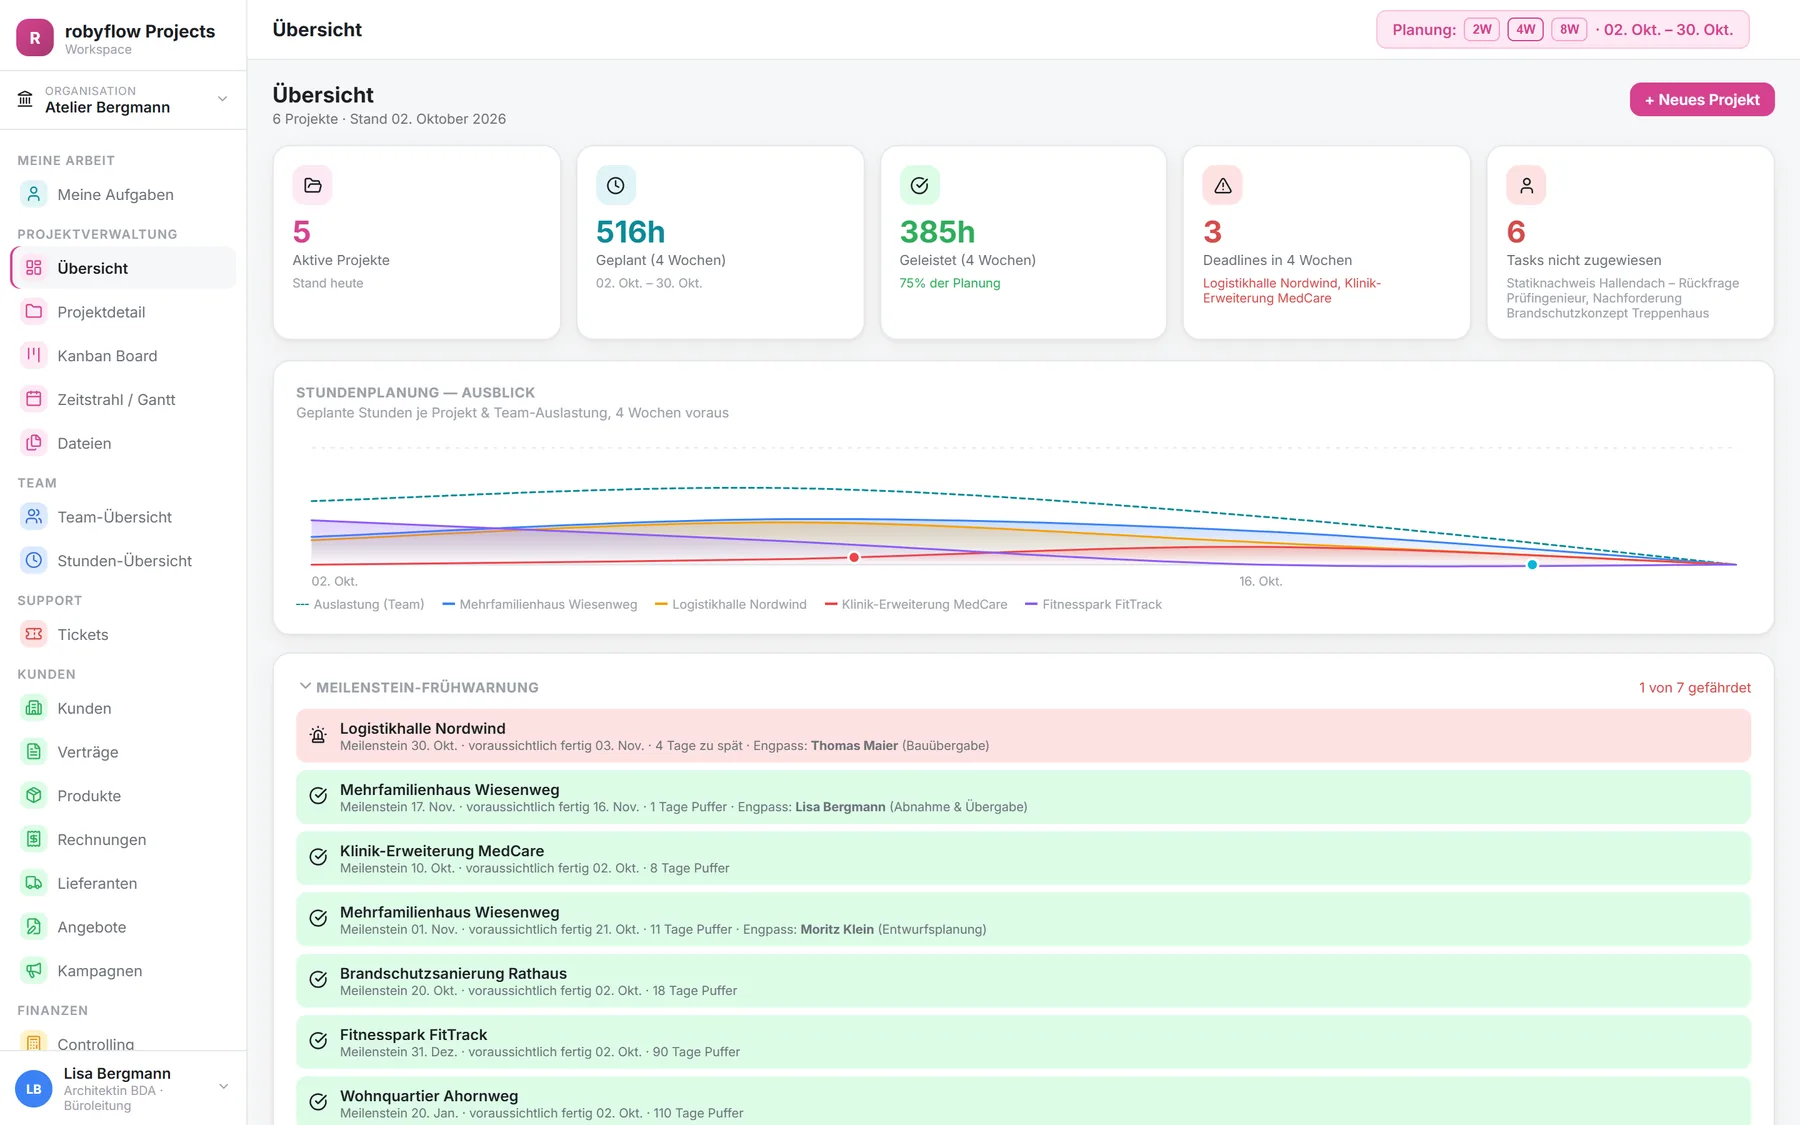The height and width of the screenshot is (1125, 1800).
Task: Open Stunden-Übersicht in the sidebar
Action: click(x=123, y=561)
